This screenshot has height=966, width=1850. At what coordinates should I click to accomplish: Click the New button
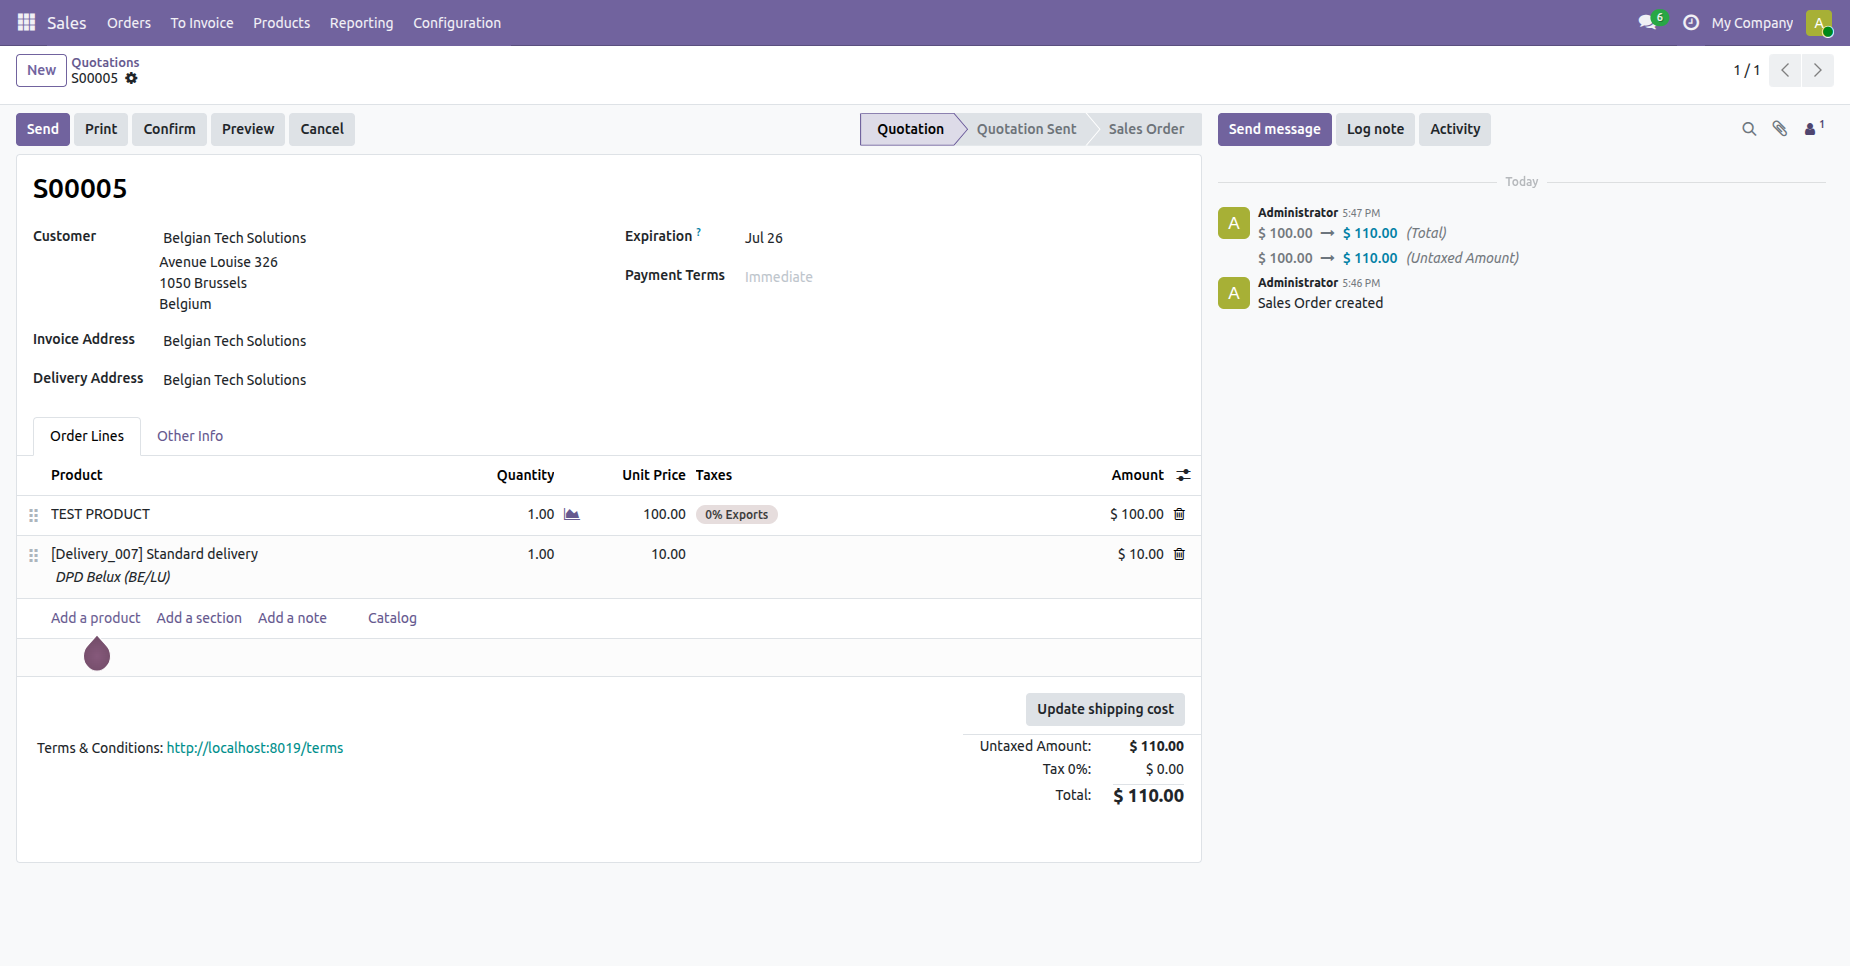pos(41,70)
